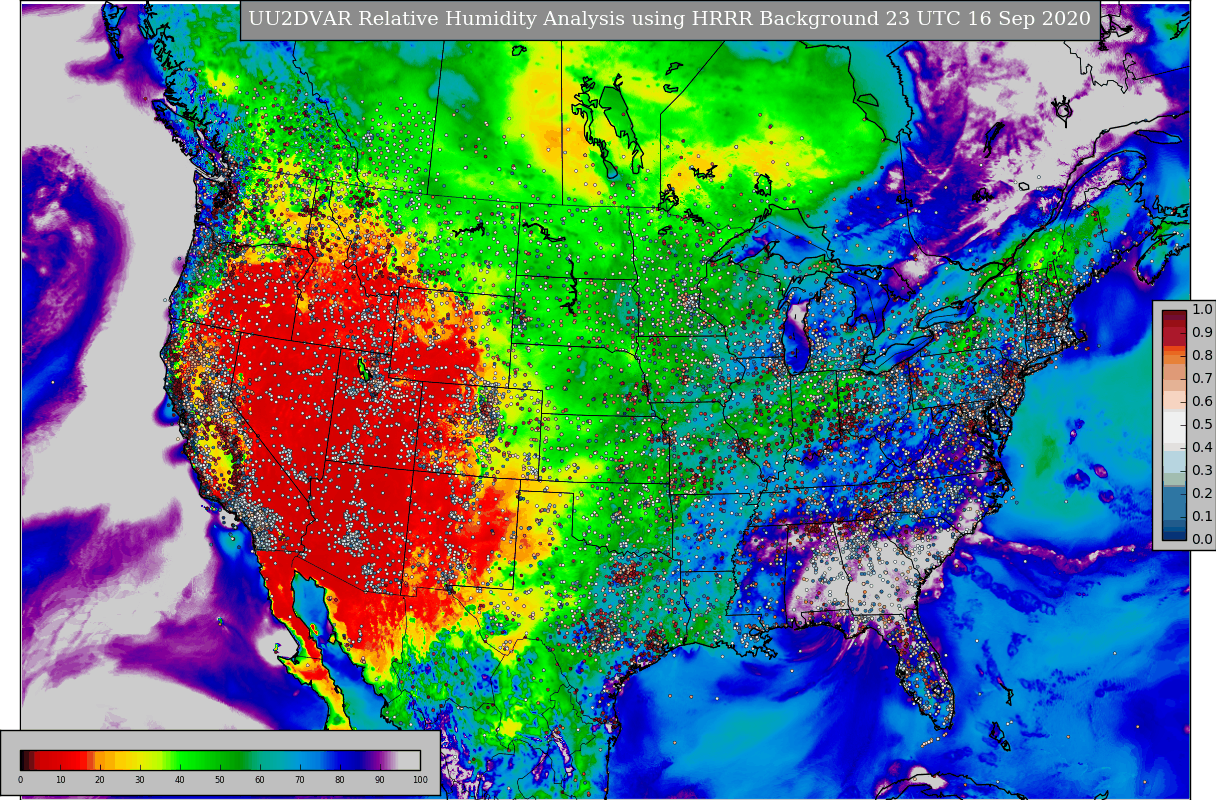Screen dimensions: 1216x800
Task: Click the dark blue bottom segment of the right colorbar
Action: pyautogui.click(x=1174, y=534)
